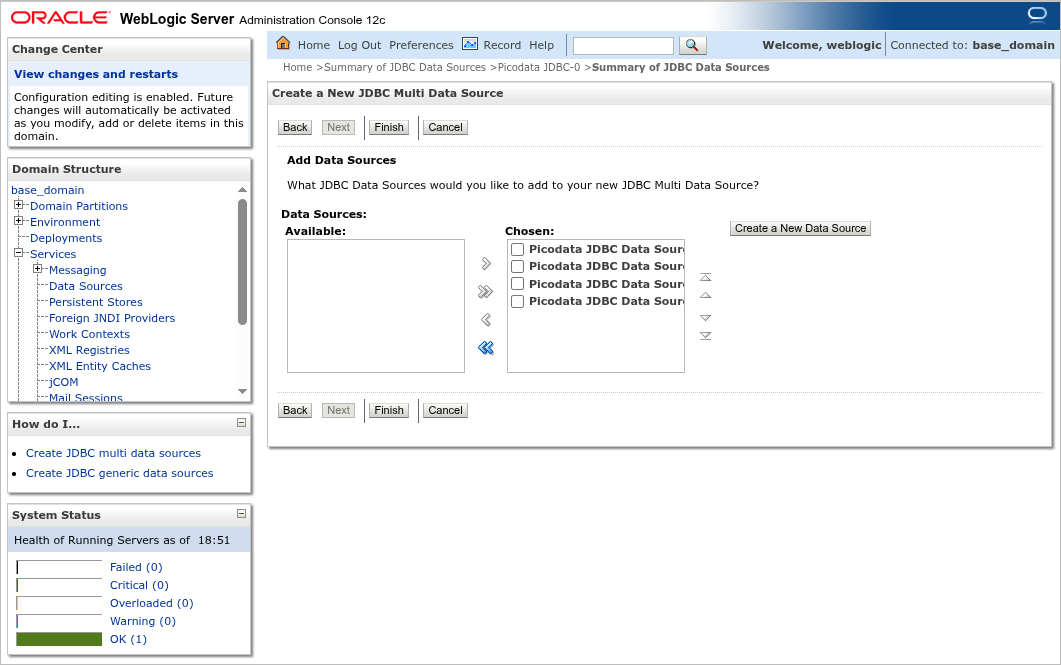
Task: Collapse the System Status panel
Action: [240, 514]
